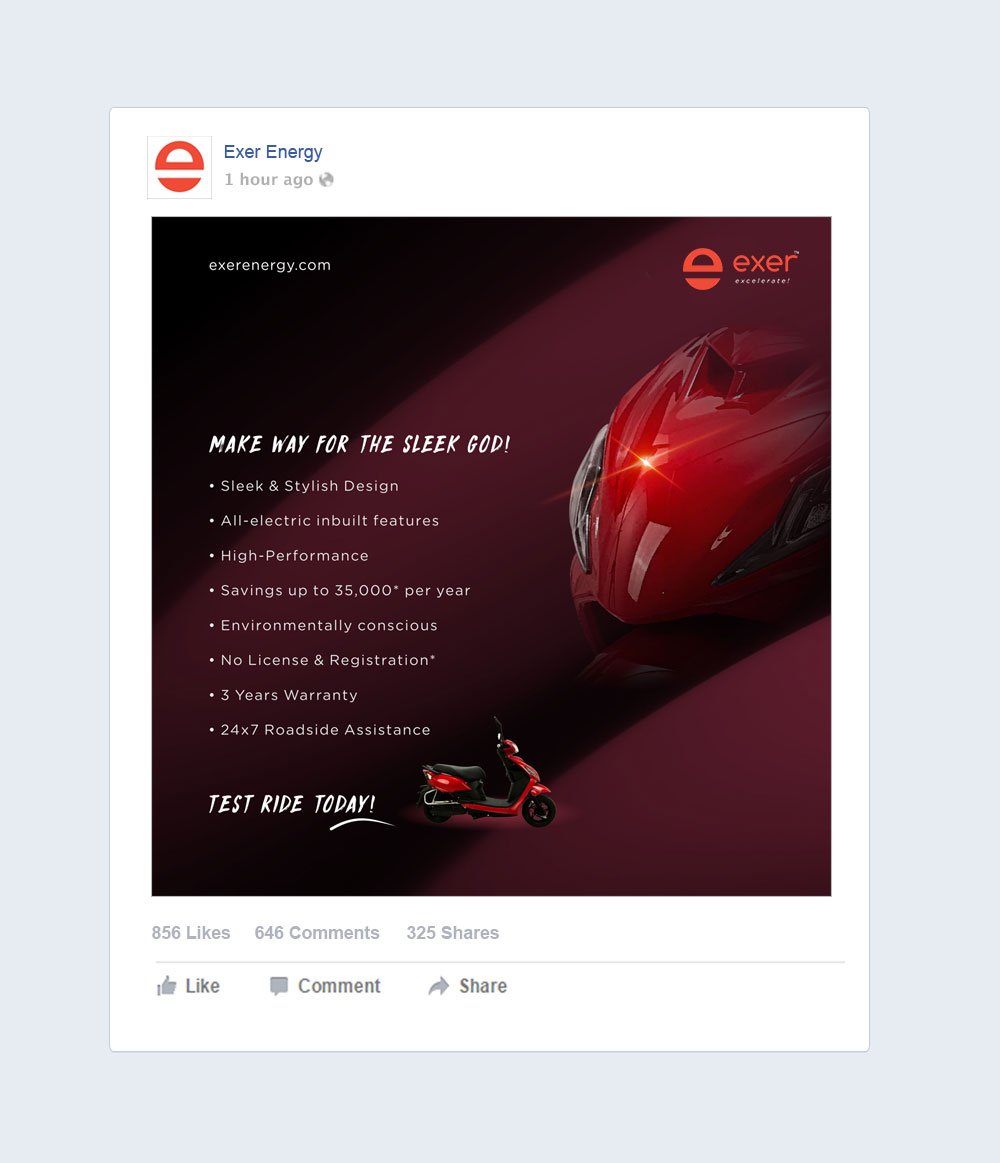This screenshot has width=1000, height=1163.
Task: Click the public globe privacy icon
Action: click(x=326, y=179)
